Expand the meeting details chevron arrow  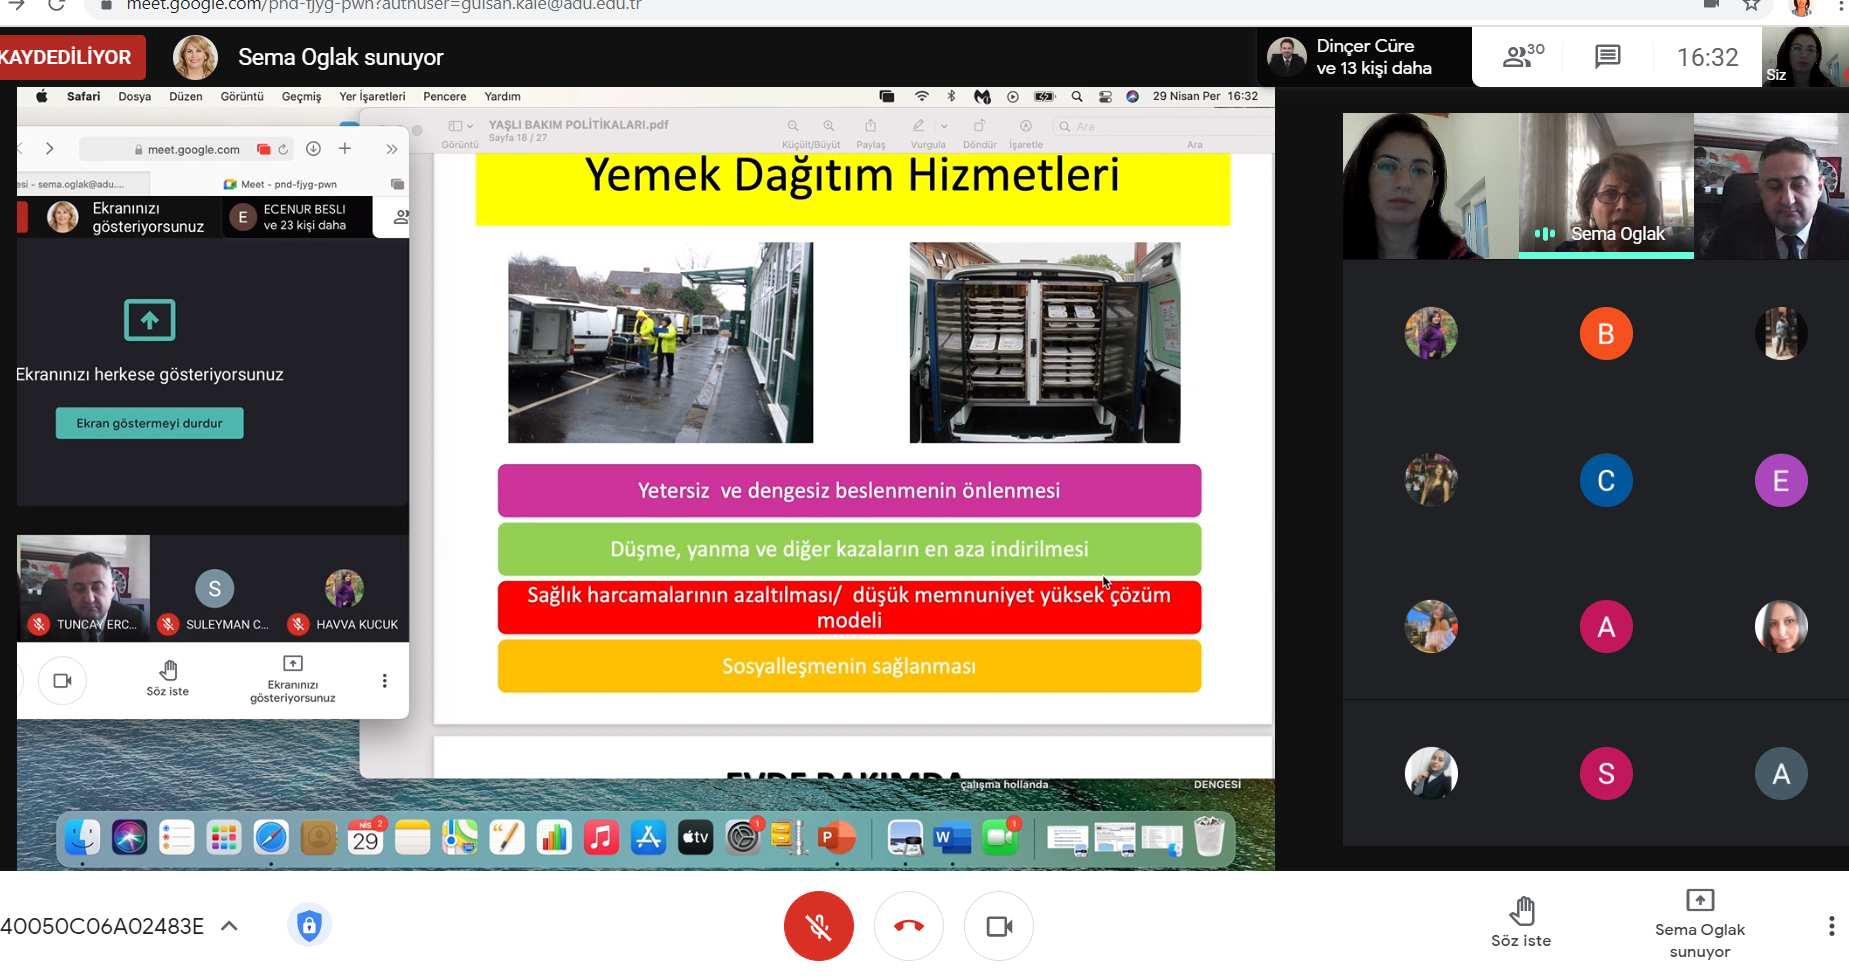tap(229, 926)
